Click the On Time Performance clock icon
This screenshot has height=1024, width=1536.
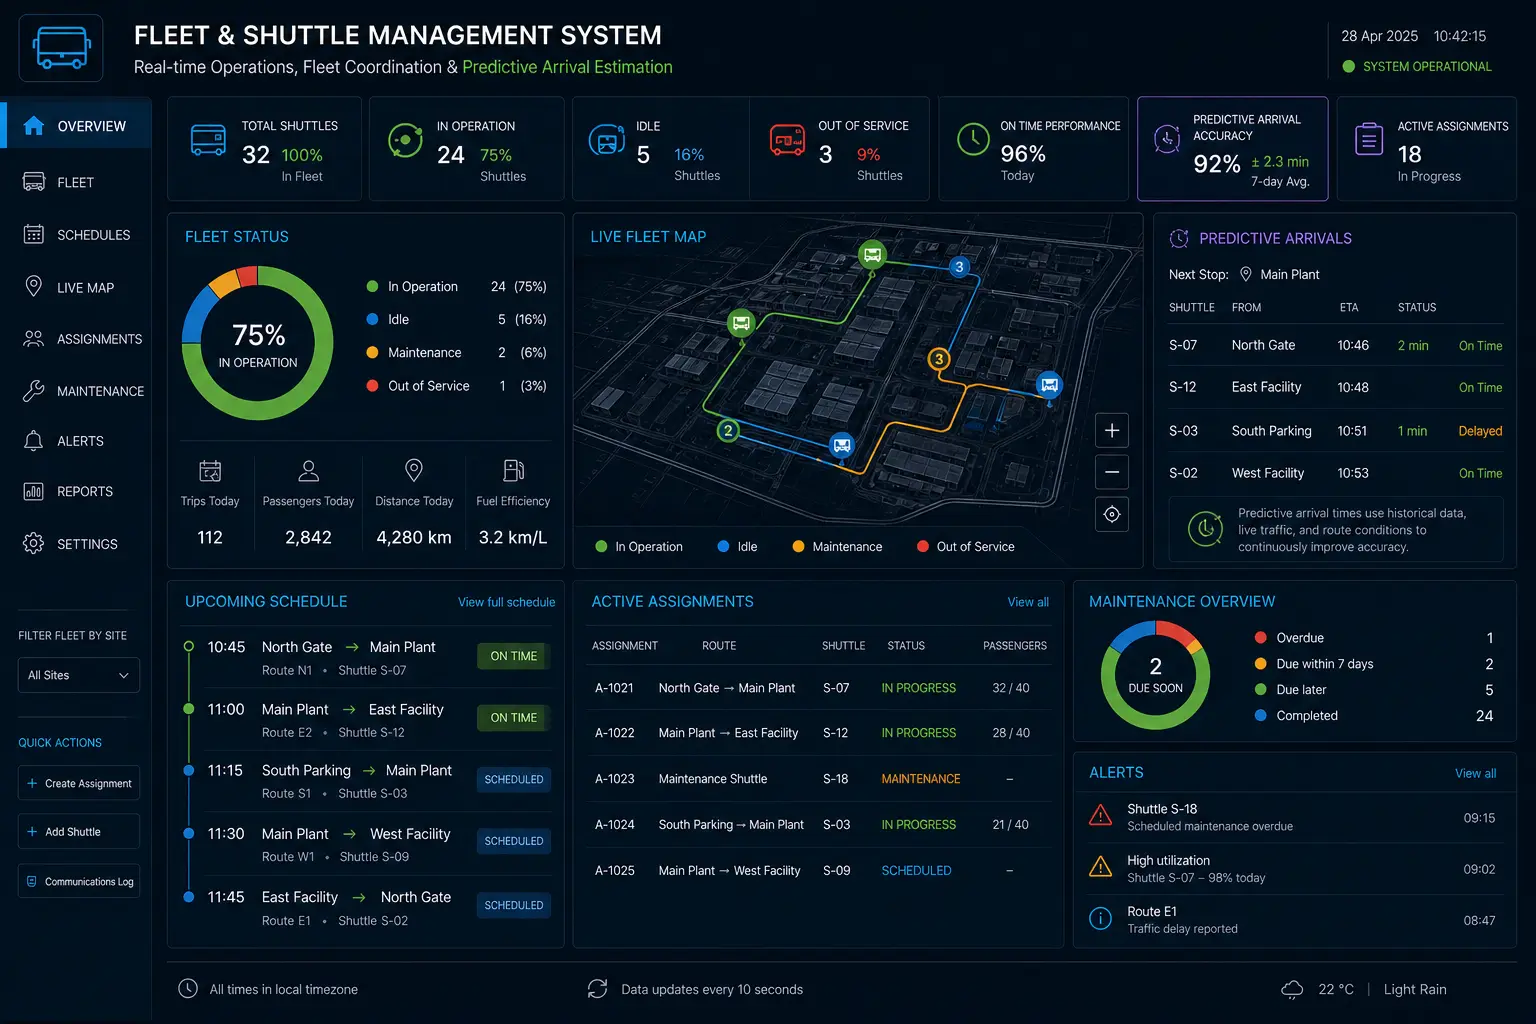click(x=973, y=139)
